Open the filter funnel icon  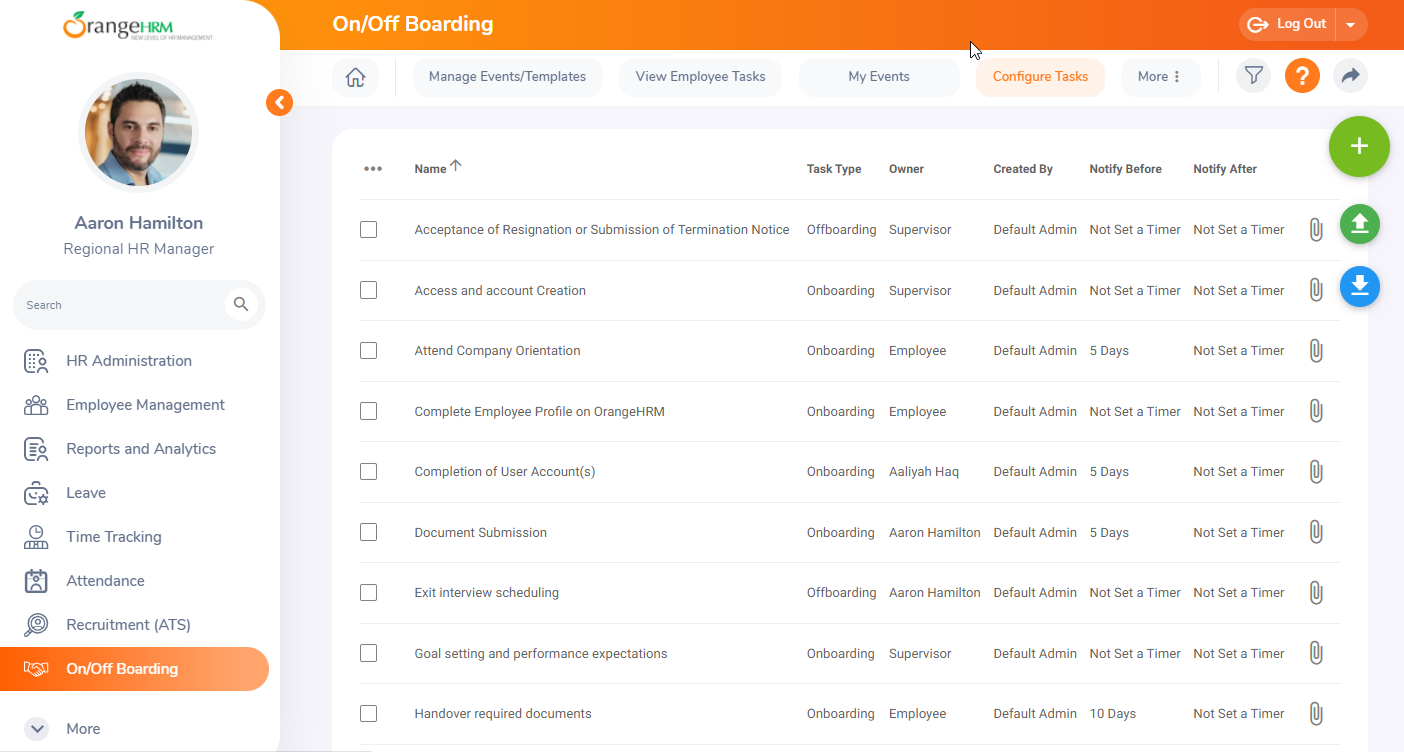pos(1253,76)
